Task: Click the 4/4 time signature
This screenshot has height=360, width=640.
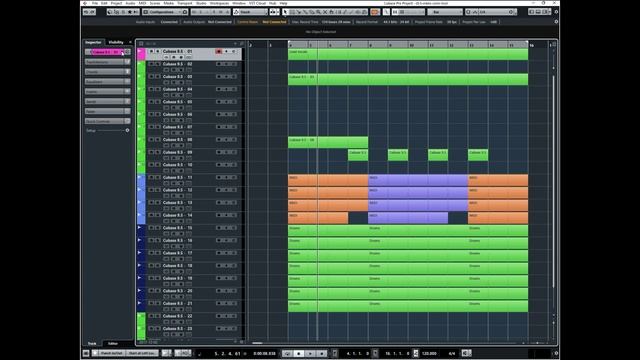Action: tap(452, 353)
